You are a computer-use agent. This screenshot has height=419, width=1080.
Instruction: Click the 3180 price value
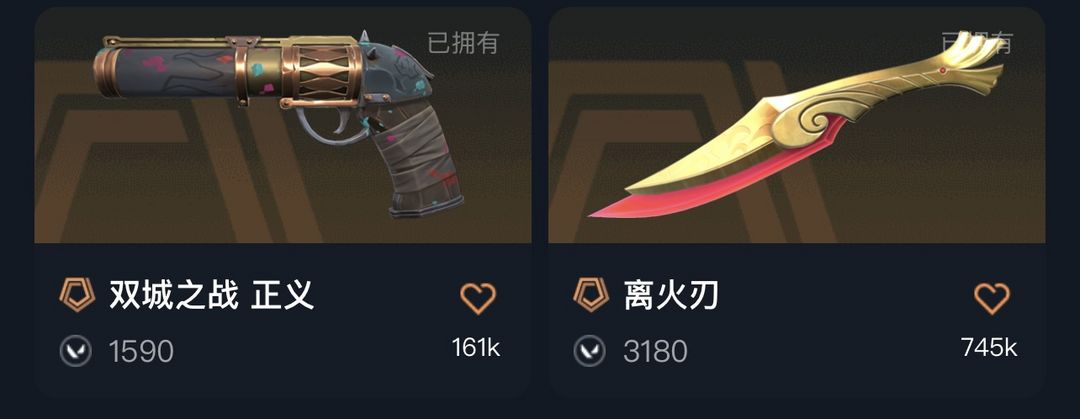(655, 351)
